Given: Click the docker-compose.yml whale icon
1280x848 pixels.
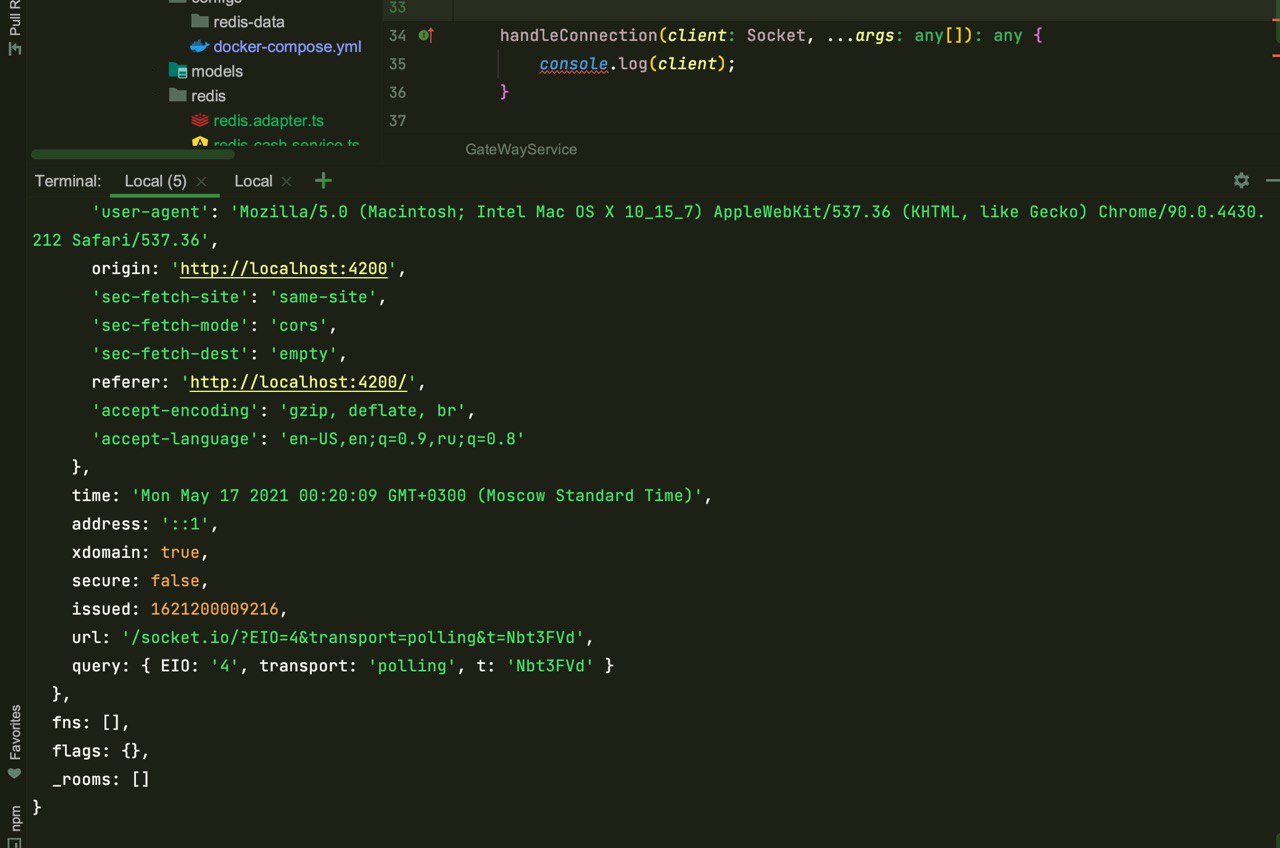Looking at the screenshot, I should (x=200, y=46).
